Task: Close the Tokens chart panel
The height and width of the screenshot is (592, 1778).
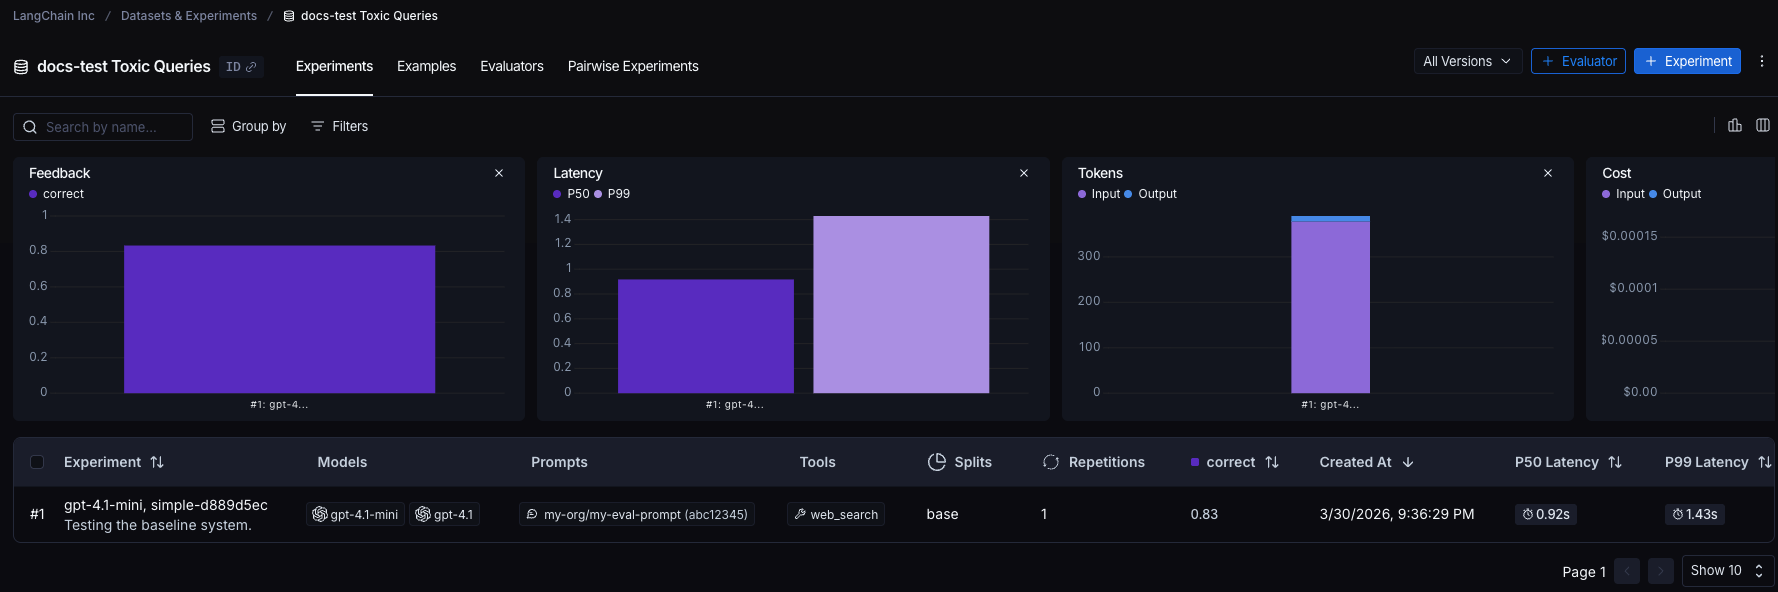Action: tap(1548, 173)
